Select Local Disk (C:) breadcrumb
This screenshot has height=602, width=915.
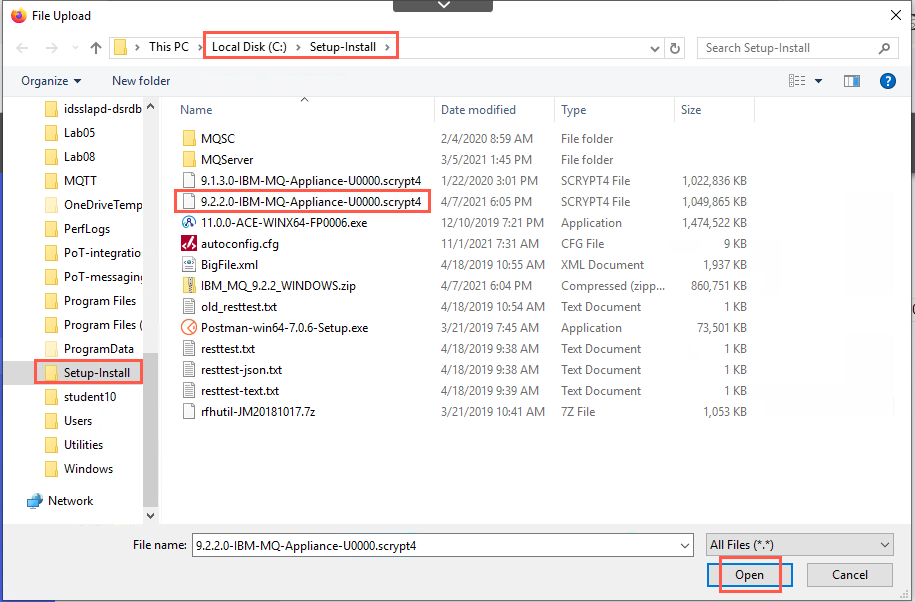tap(249, 47)
